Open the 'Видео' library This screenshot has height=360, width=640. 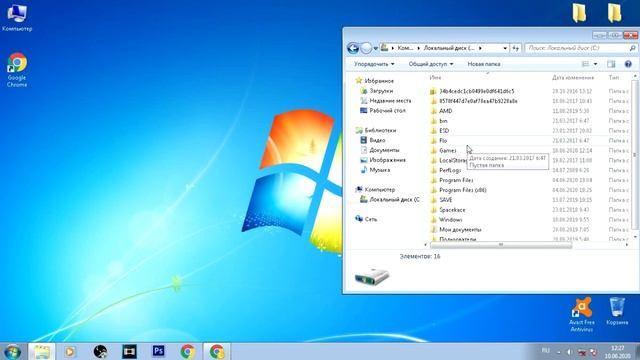[373, 140]
